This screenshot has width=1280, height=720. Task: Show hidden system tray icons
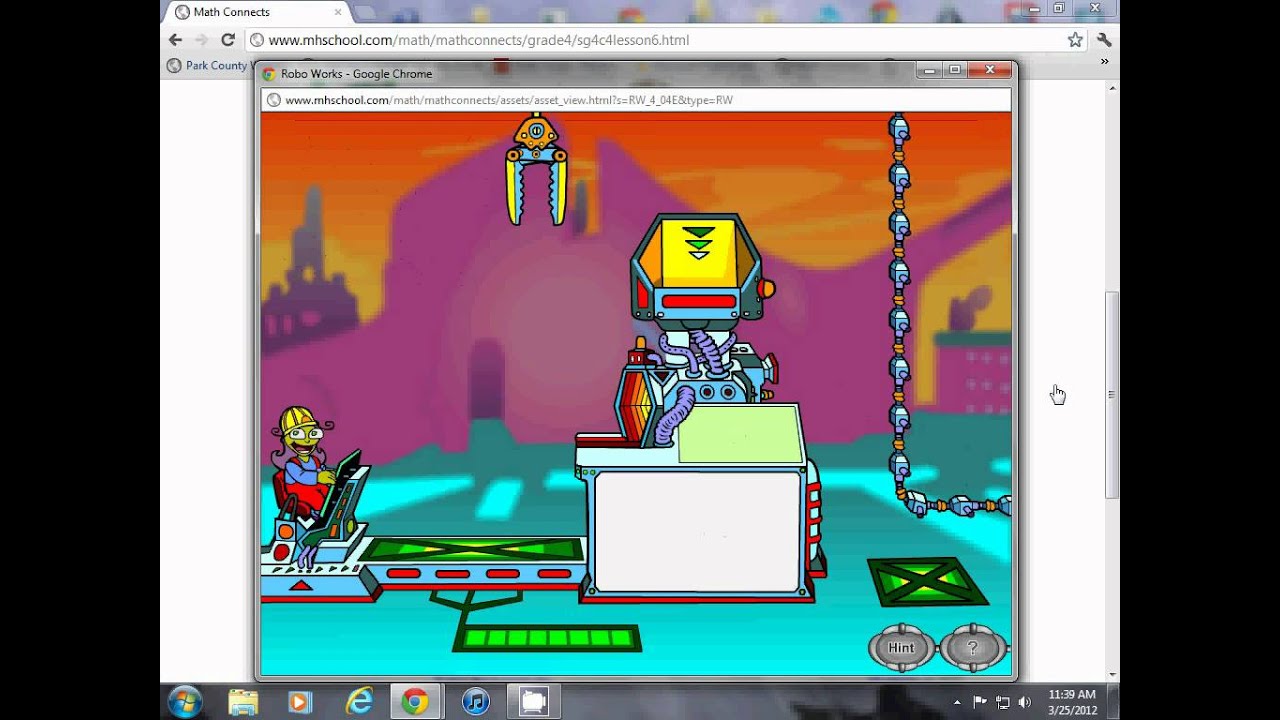[x=957, y=702]
